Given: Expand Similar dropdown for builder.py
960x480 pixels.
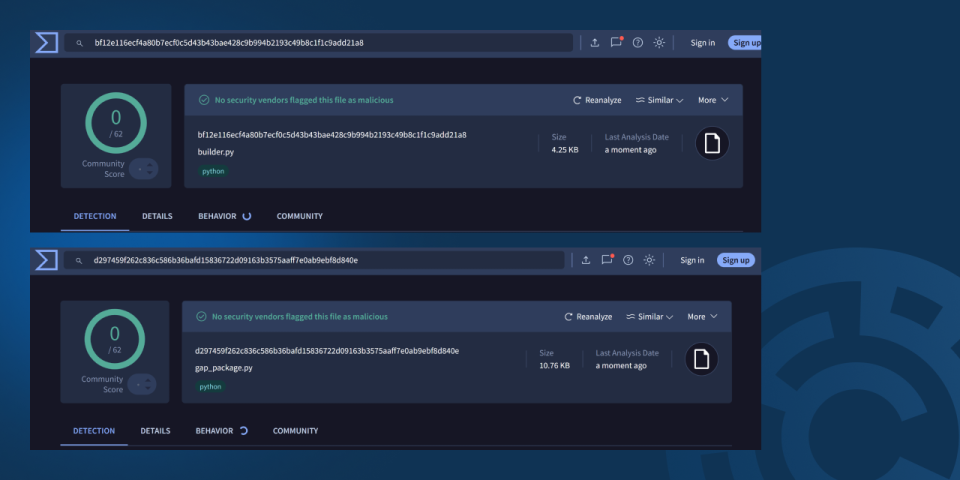Looking at the screenshot, I should click(x=659, y=100).
